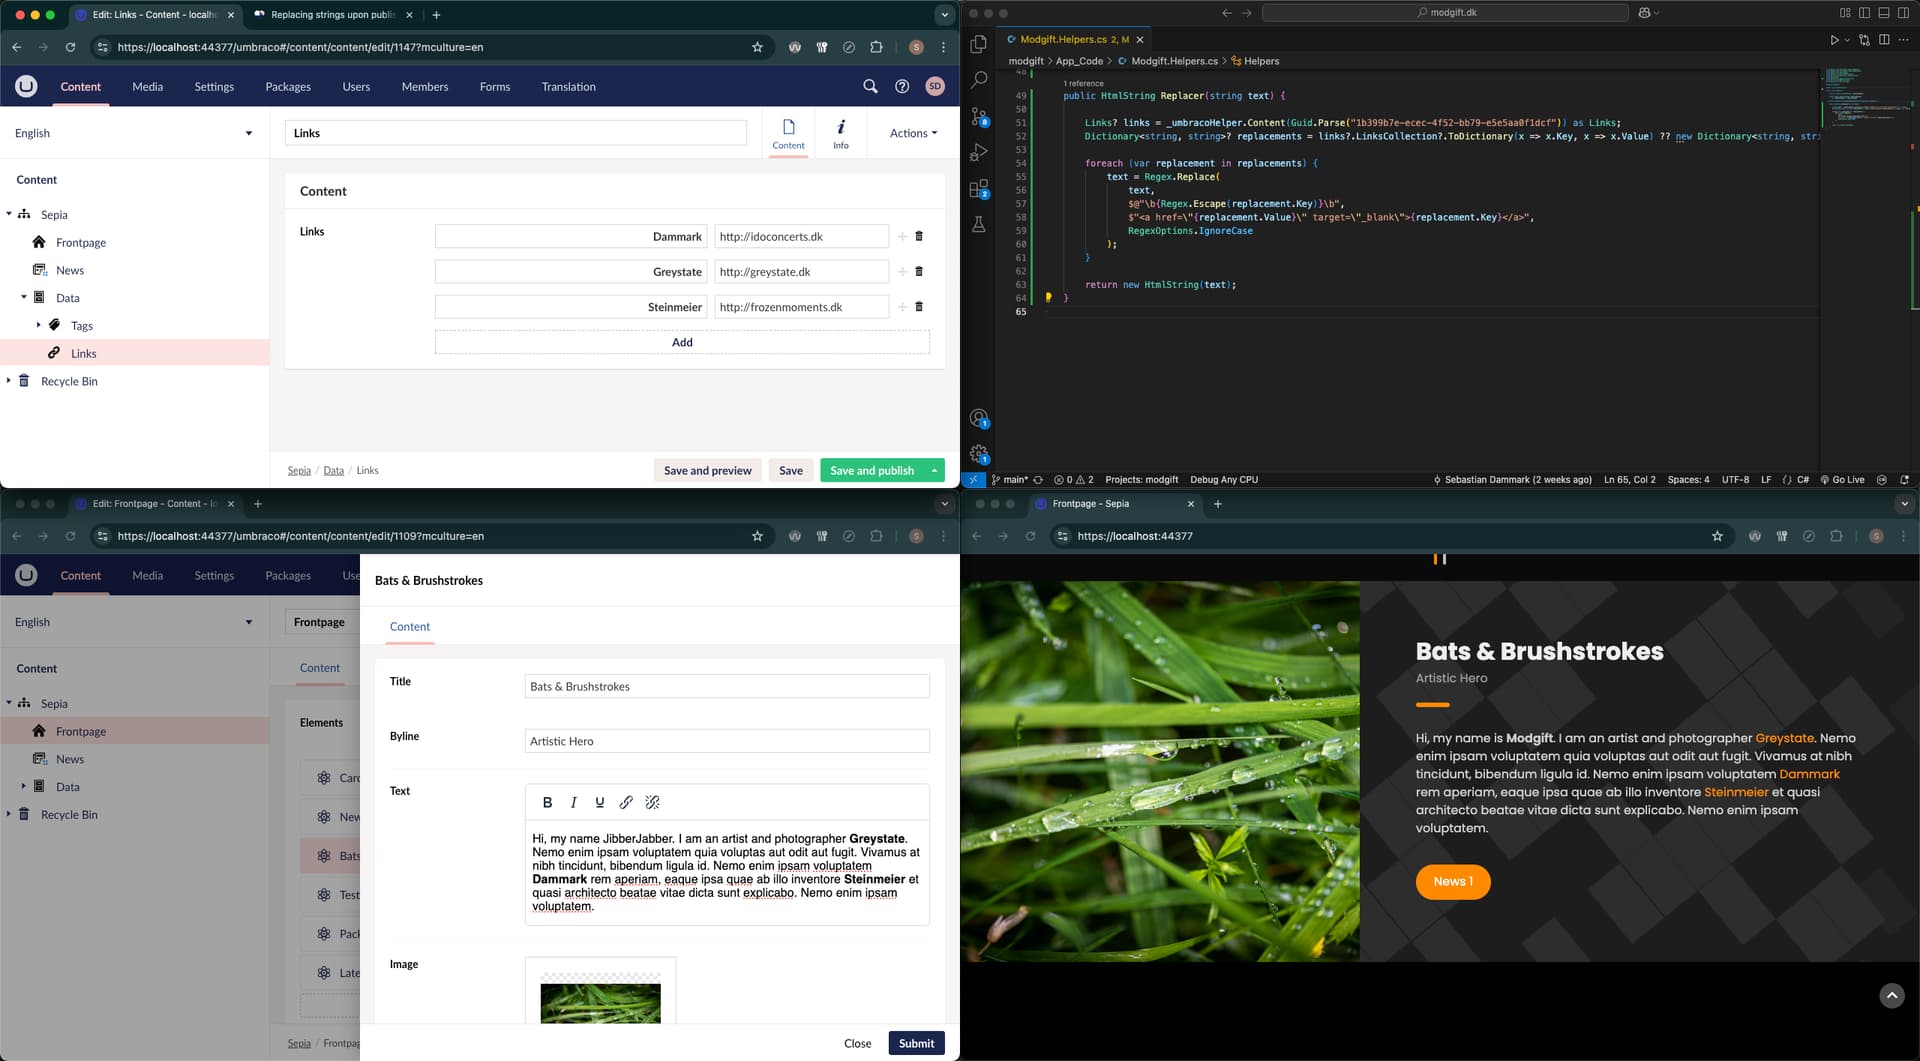Toggle bold in Text editor
Image resolution: width=1920 pixels, height=1061 pixels.
pos(547,802)
